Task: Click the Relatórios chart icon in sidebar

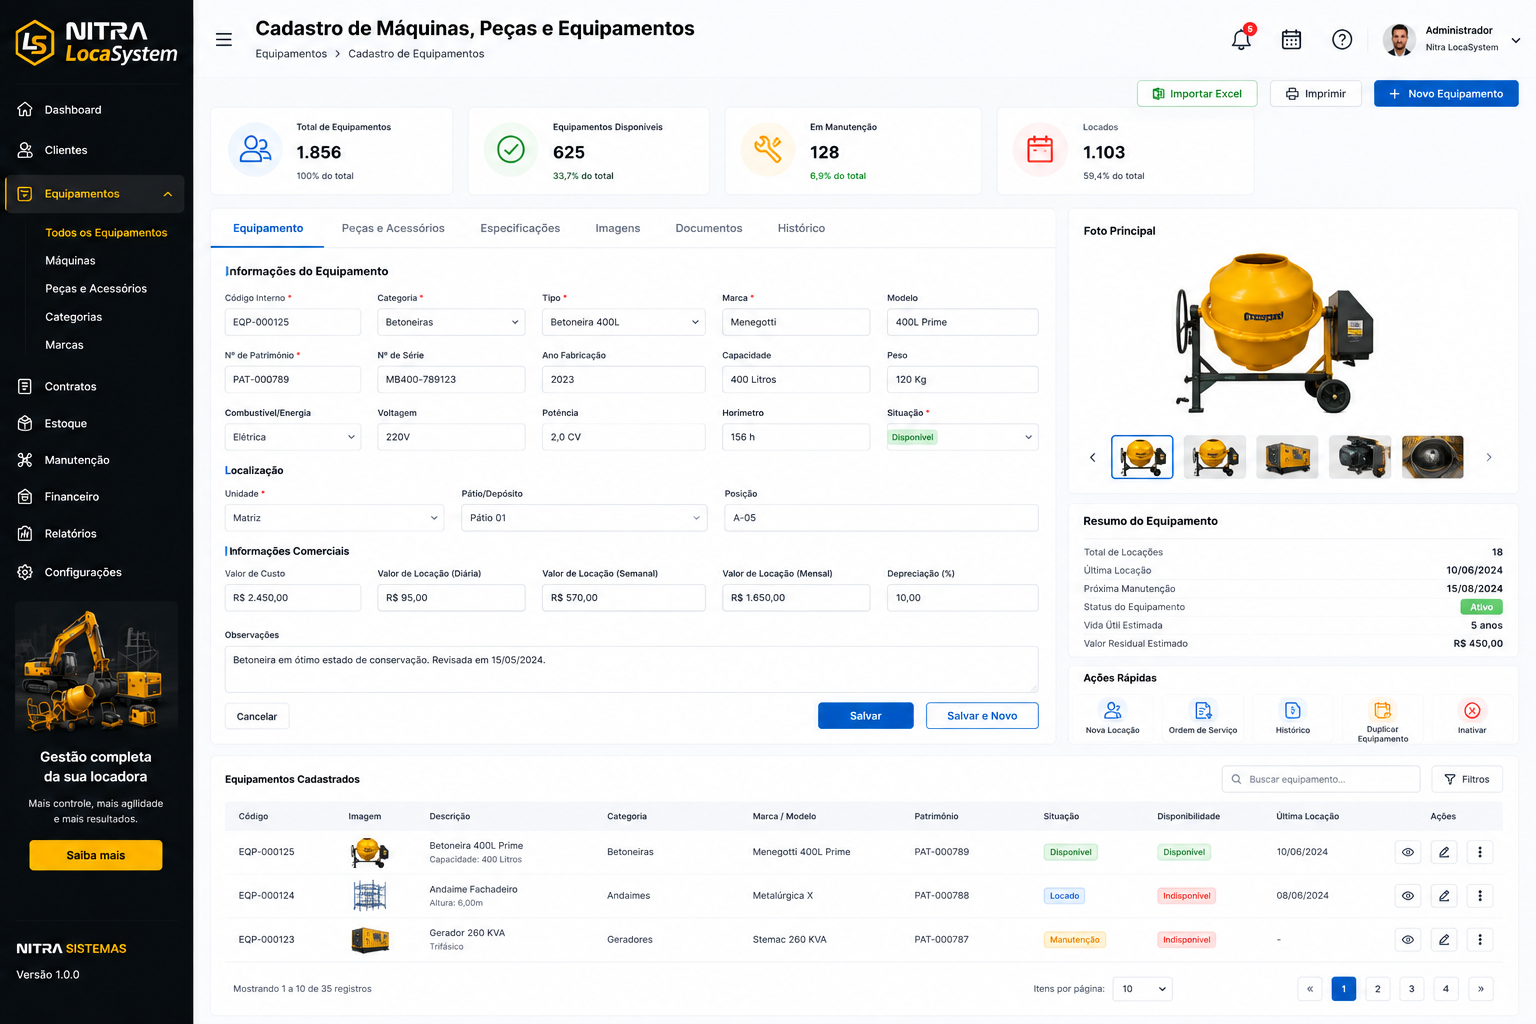Action: 25,533
